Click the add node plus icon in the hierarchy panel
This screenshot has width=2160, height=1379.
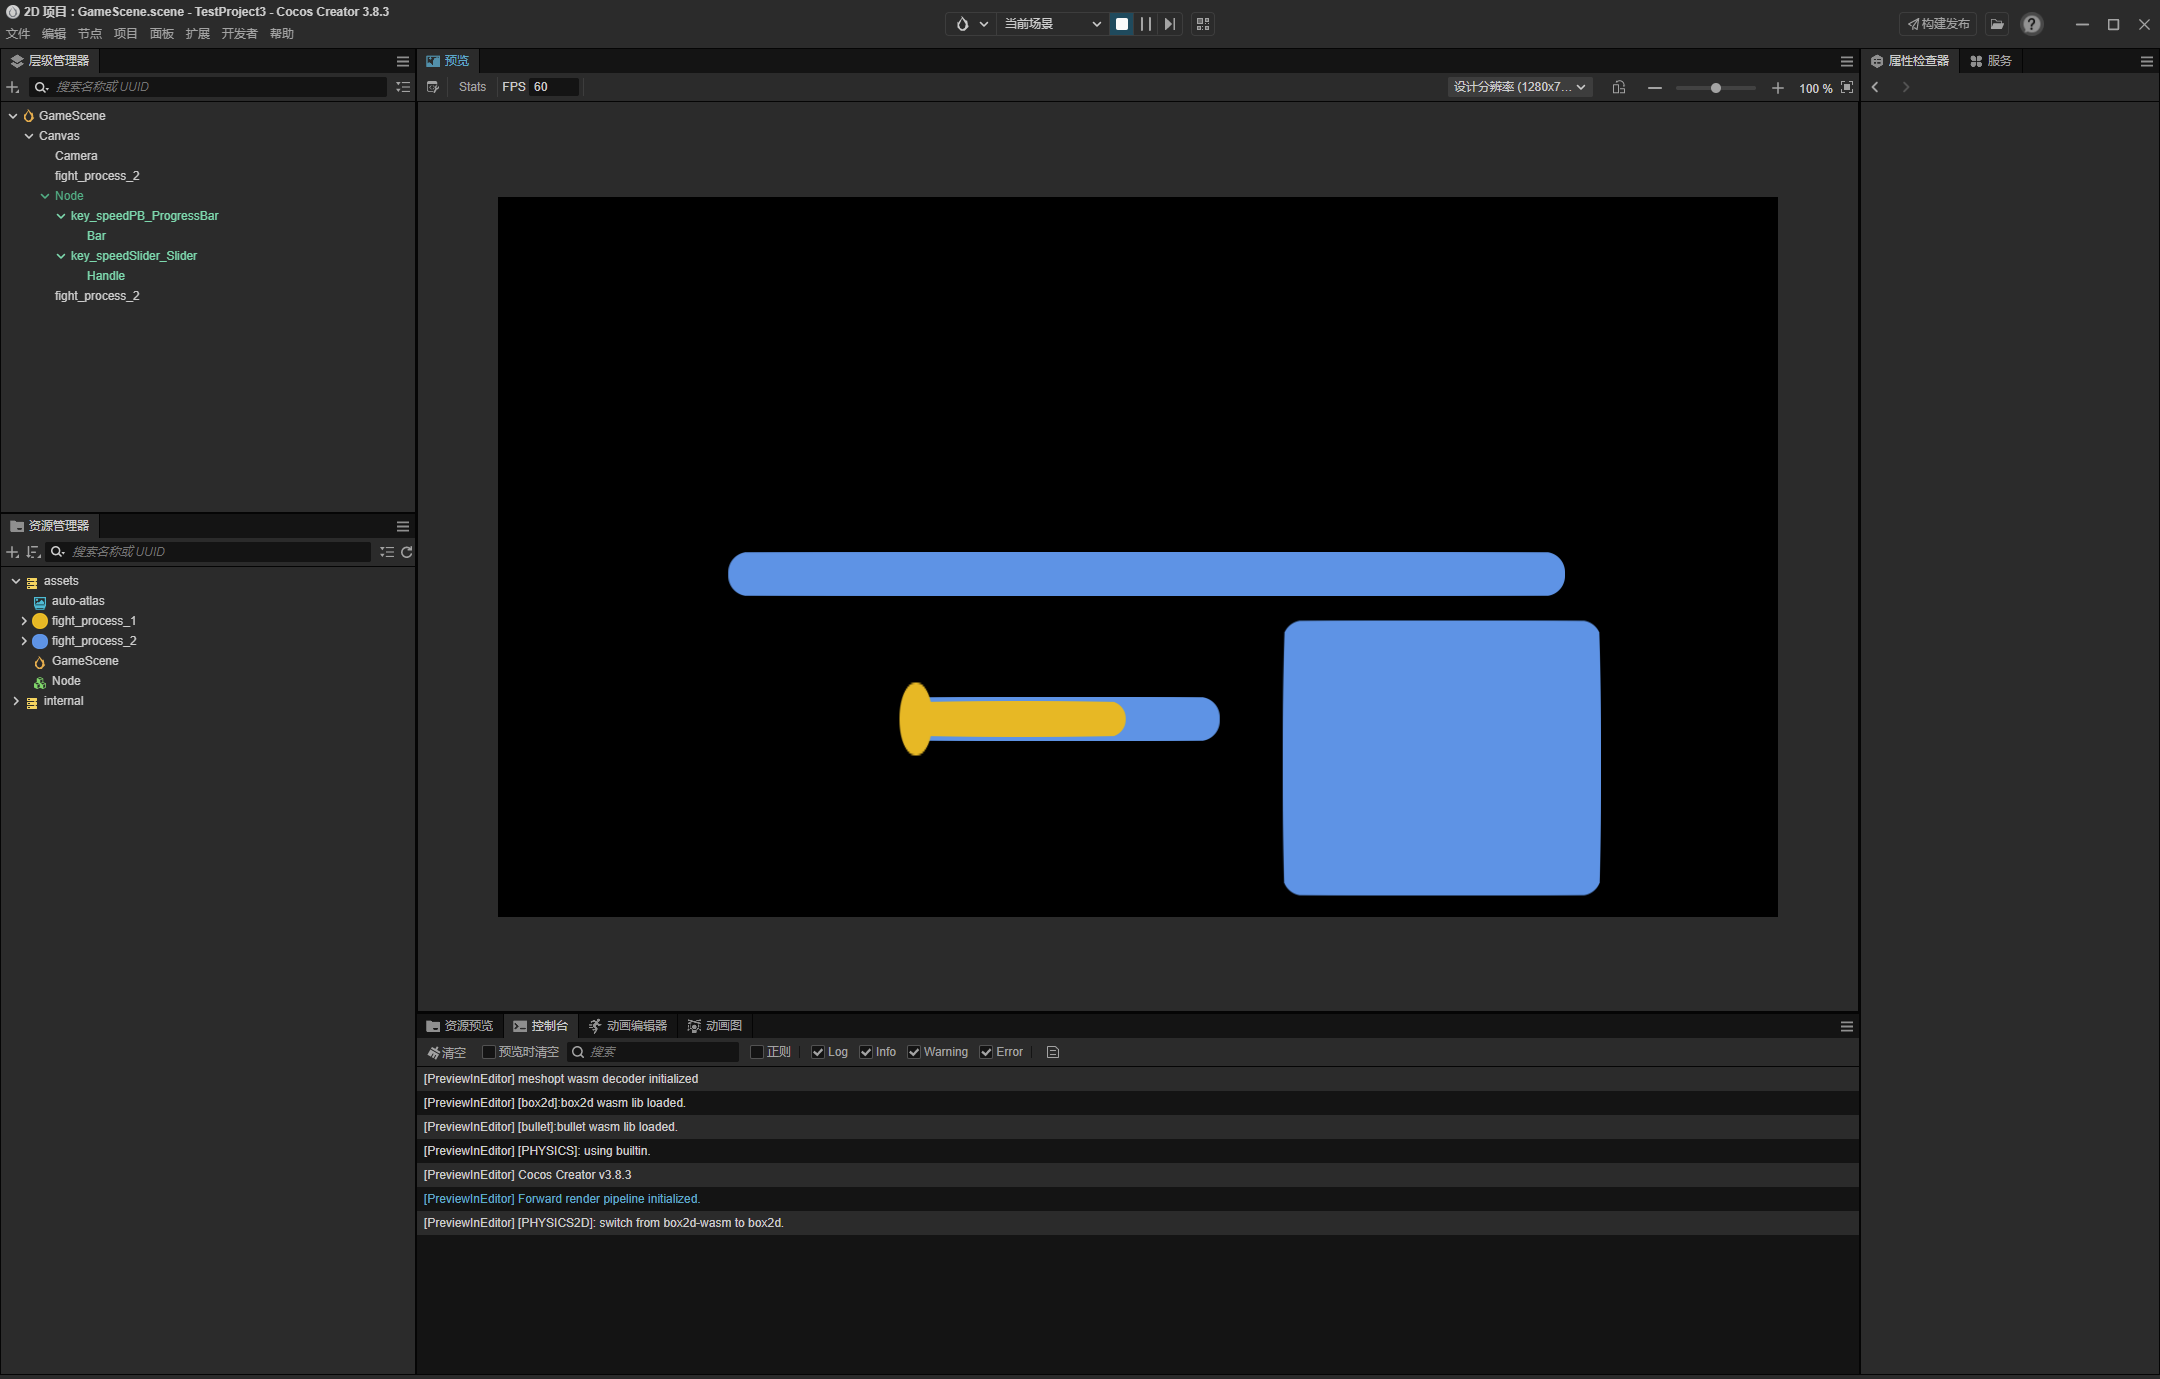click(13, 87)
